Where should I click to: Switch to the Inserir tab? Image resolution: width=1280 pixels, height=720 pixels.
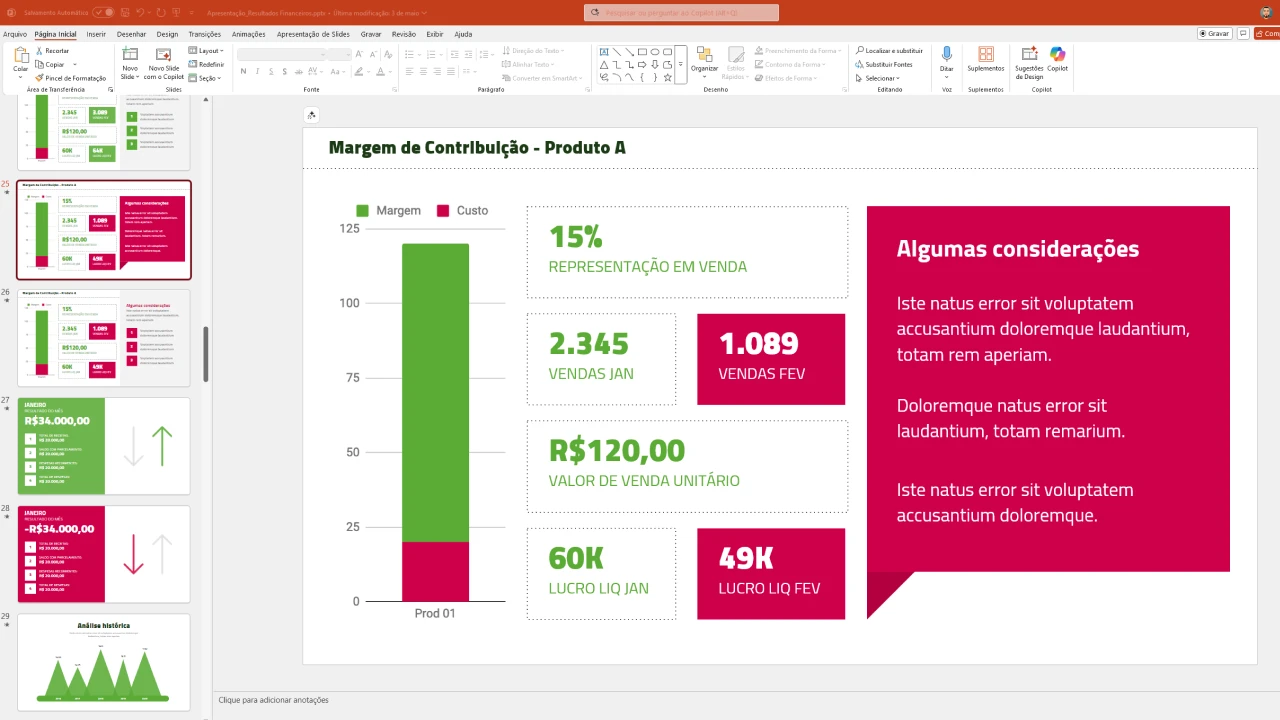tap(96, 34)
